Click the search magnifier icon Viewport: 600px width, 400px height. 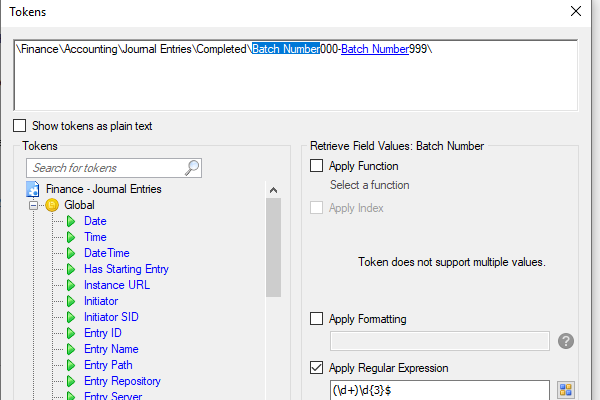point(192,168)
